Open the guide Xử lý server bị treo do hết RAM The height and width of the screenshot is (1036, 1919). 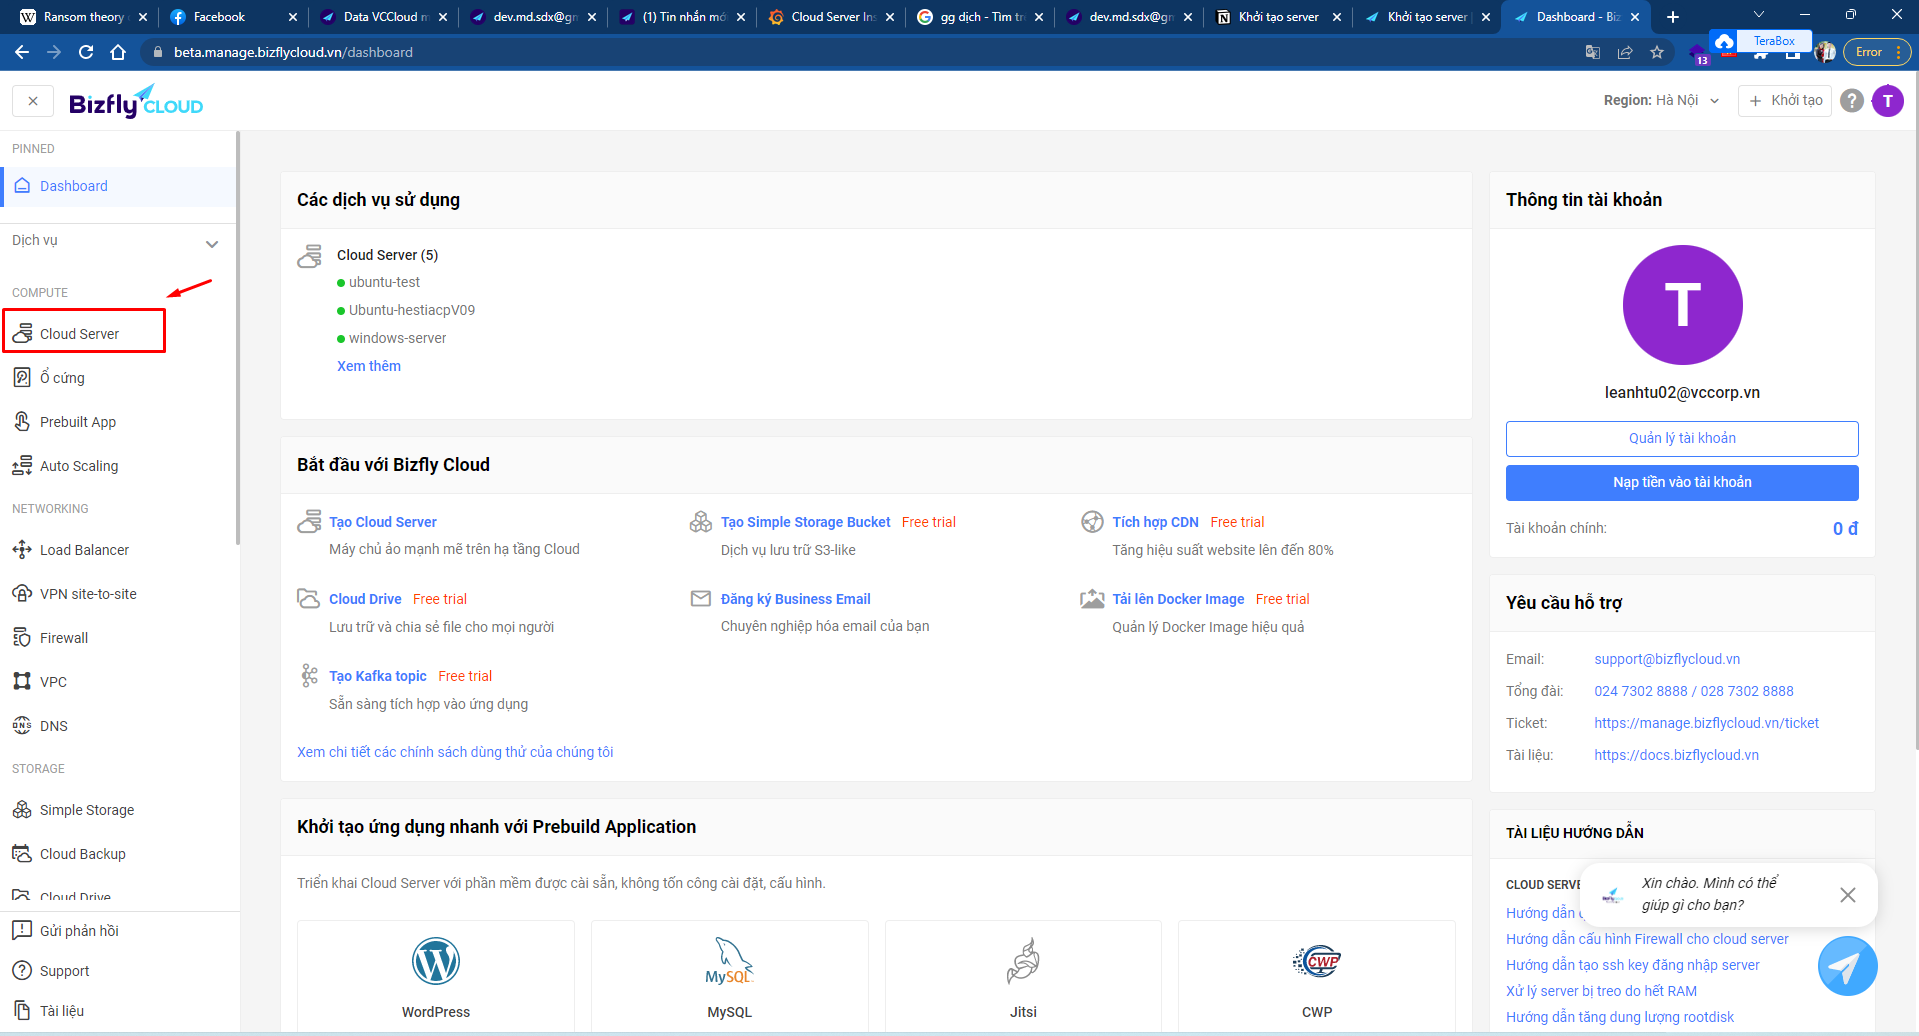[1601, 991]
